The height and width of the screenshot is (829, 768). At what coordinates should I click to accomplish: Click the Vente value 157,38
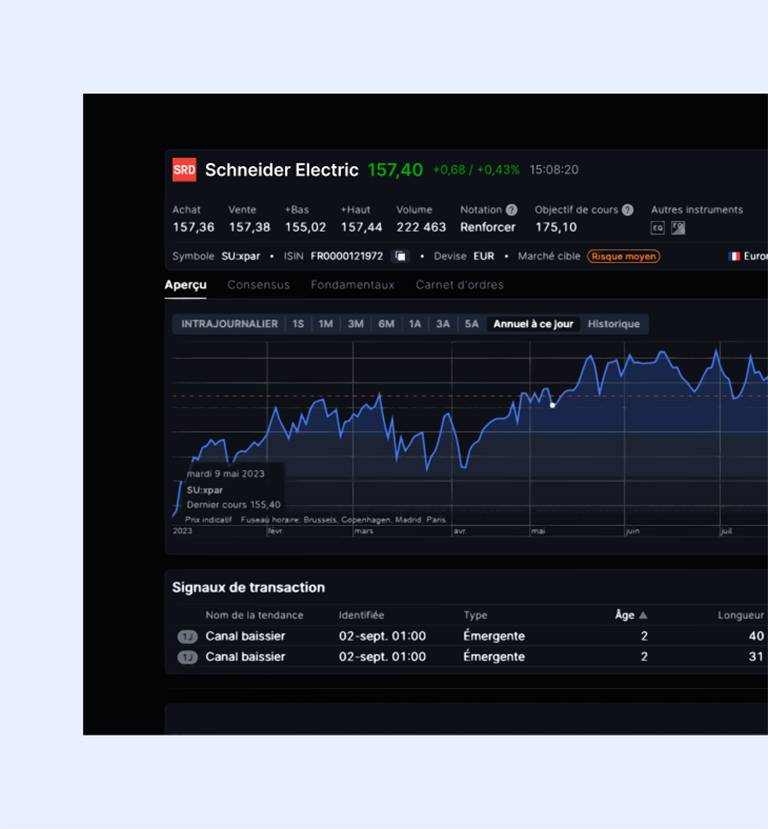click(x=249, y=227)
